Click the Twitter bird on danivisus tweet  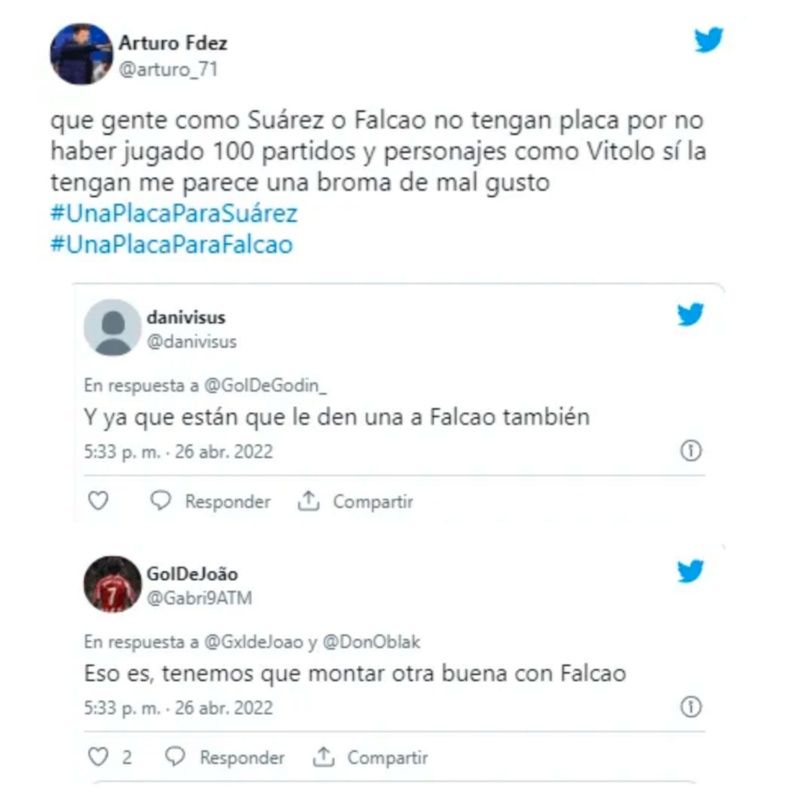click(x=690, y=314)
